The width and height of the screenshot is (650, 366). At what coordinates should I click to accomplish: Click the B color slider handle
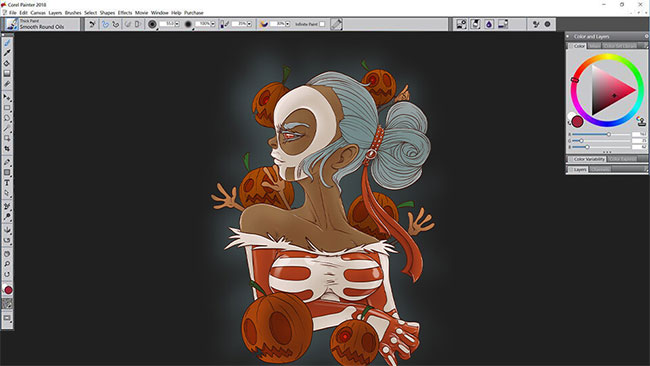[587, 147]
